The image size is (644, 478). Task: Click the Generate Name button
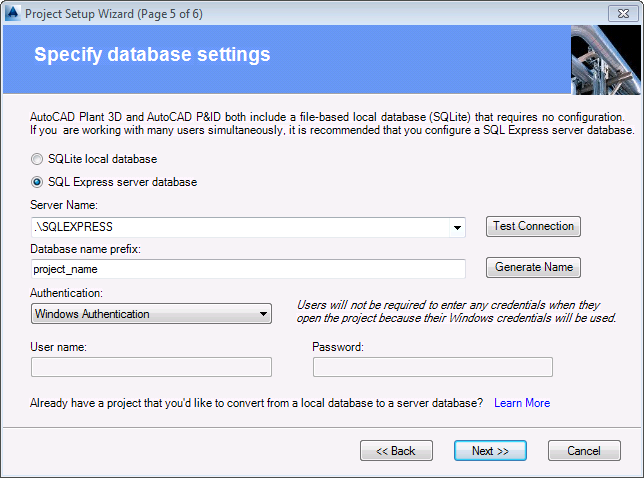(533, 268)
